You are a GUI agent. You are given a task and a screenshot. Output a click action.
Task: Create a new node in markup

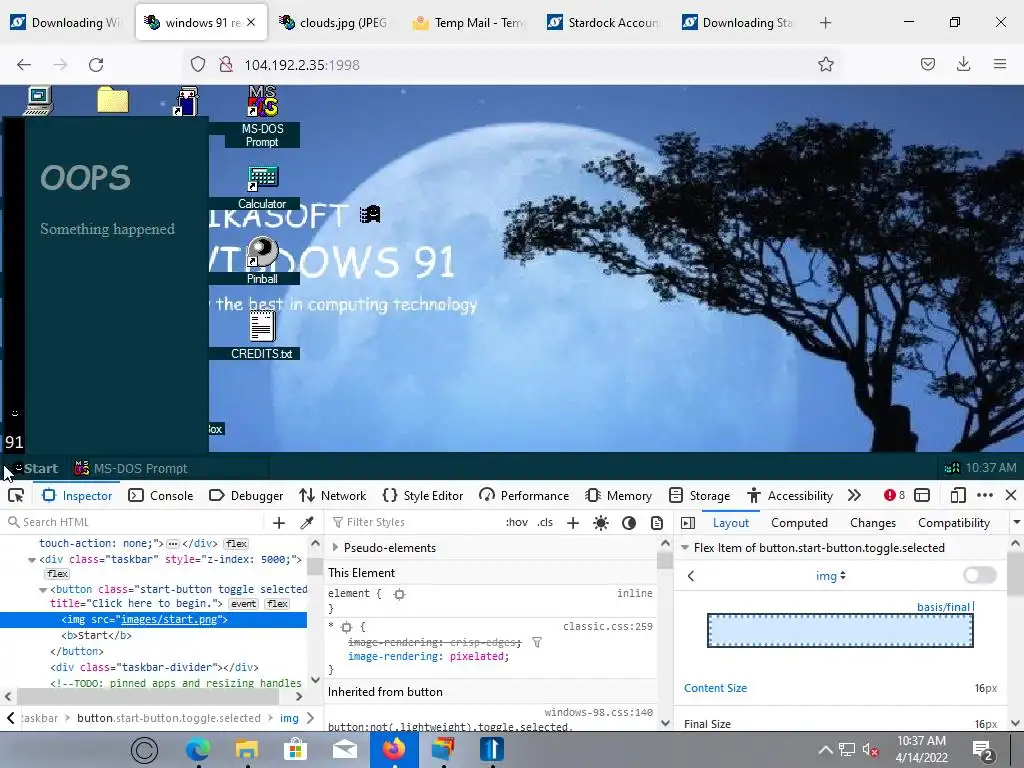279,522
